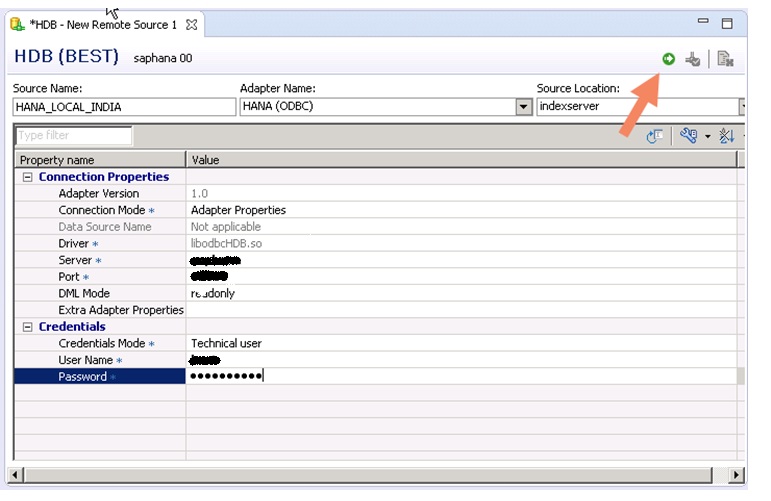Screen dimensions: 771x501
Task: Click the document icon in the header toolbar
Action: [x=725, y=59]
